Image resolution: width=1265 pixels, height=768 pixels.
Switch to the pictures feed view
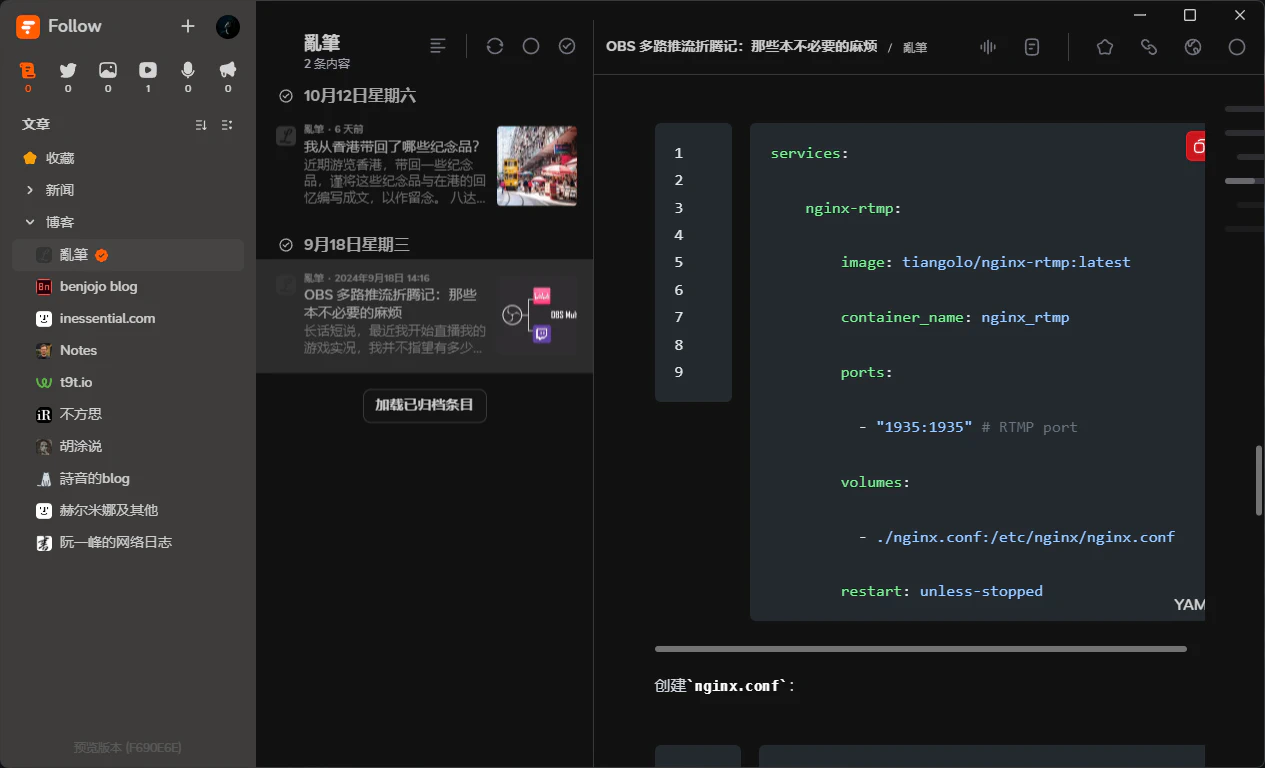[107, 70]
